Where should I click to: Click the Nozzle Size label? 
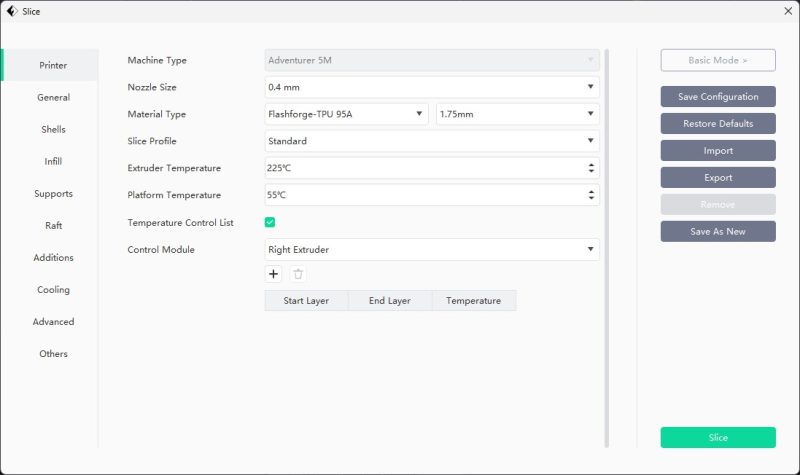click(x=152, y=87)
